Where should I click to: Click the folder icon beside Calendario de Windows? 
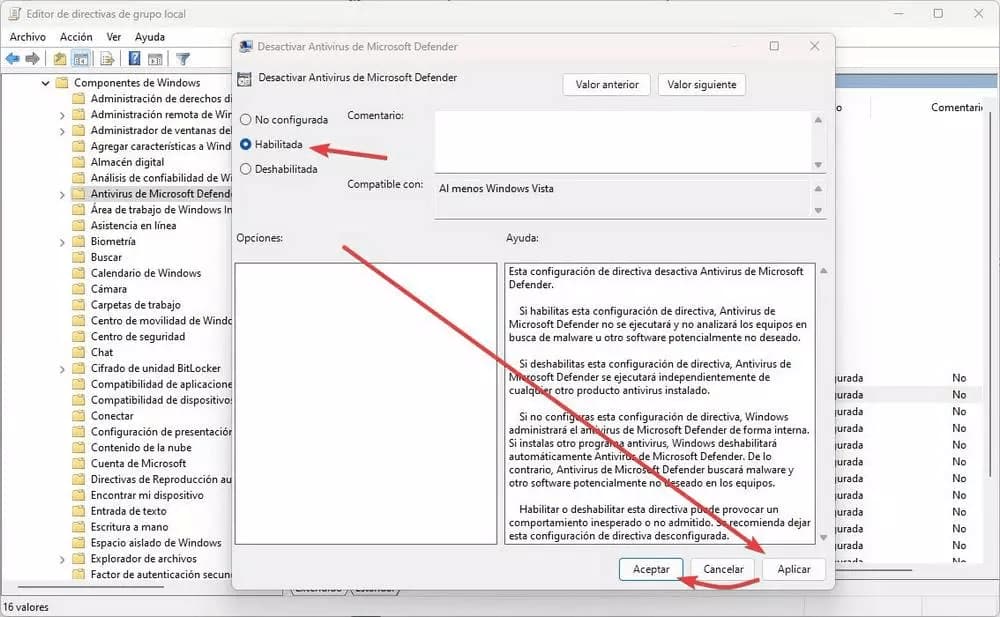[78, 273]
